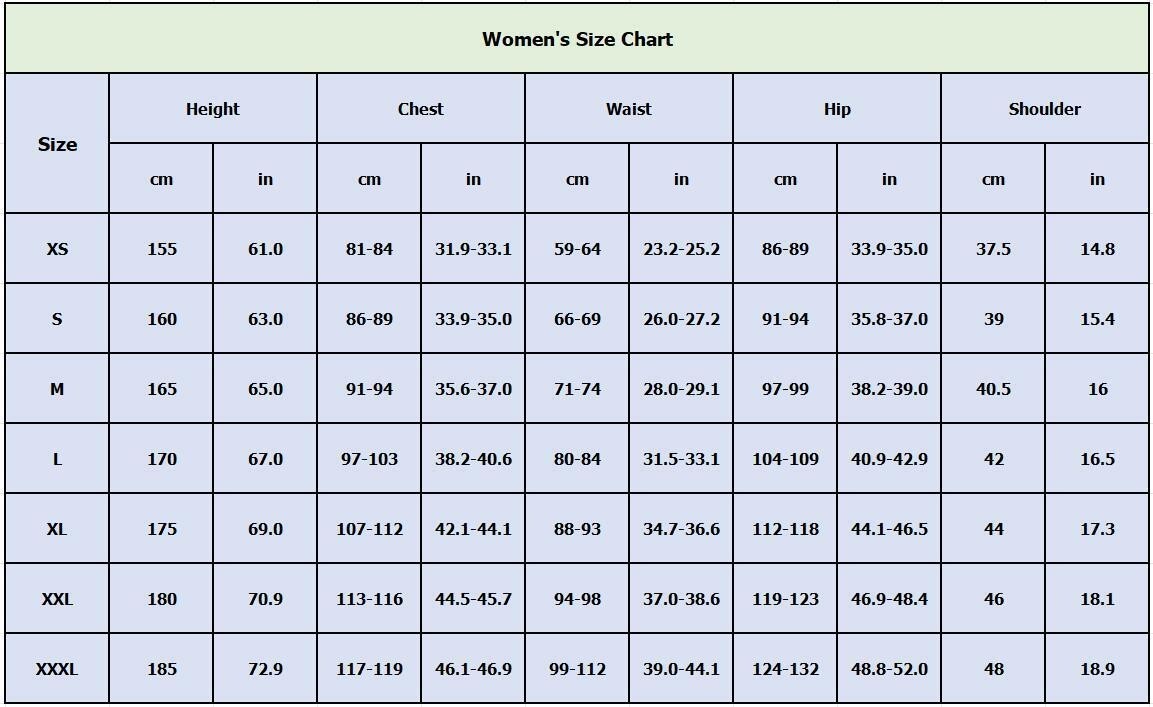The image size is (1153, 707).
Task: Select waist inches cell 28.0-29.1
Action: 681,388
